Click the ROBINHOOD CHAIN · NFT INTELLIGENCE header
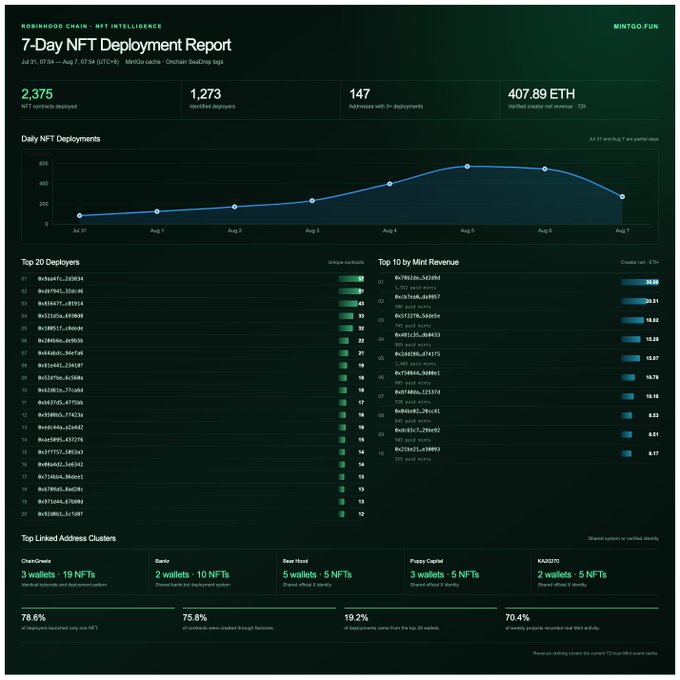This screenshot has width=680, height=680. pos(92,26)
